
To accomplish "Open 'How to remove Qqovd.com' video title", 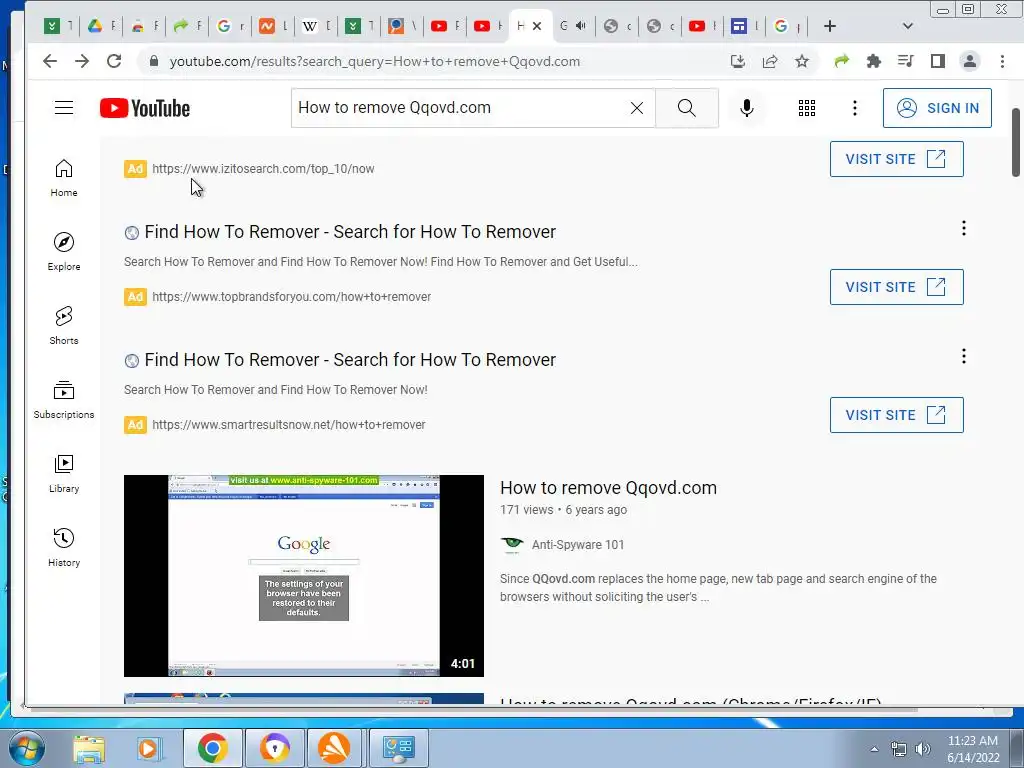I will point(608,488).
